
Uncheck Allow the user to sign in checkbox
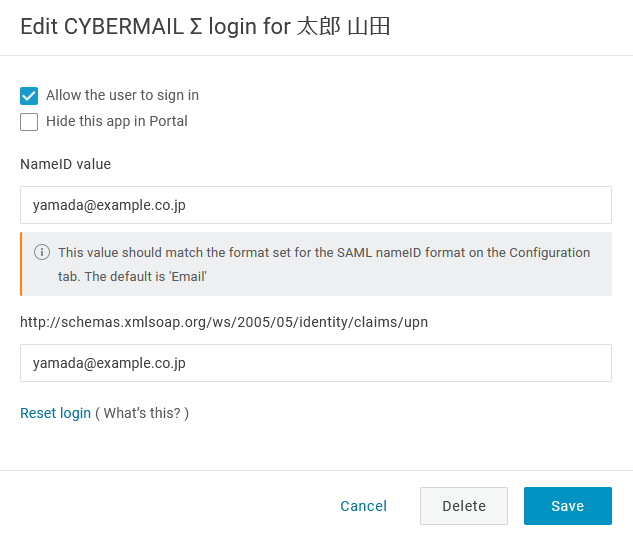[x=29, y=96]
